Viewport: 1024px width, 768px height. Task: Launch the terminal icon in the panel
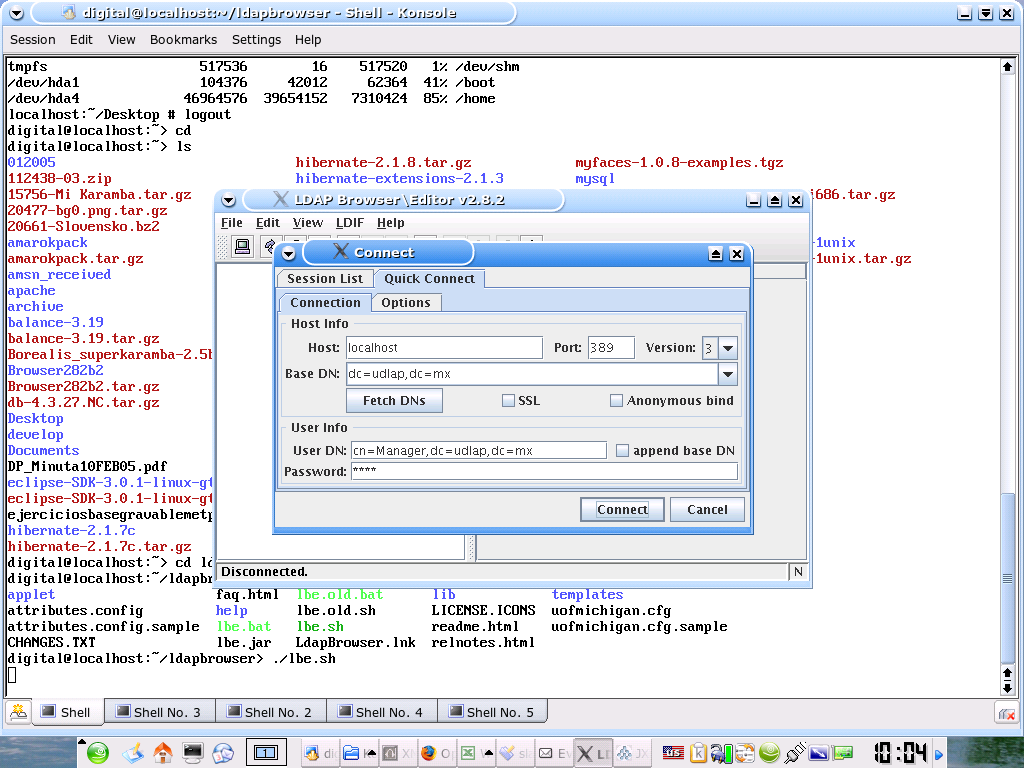193,752
